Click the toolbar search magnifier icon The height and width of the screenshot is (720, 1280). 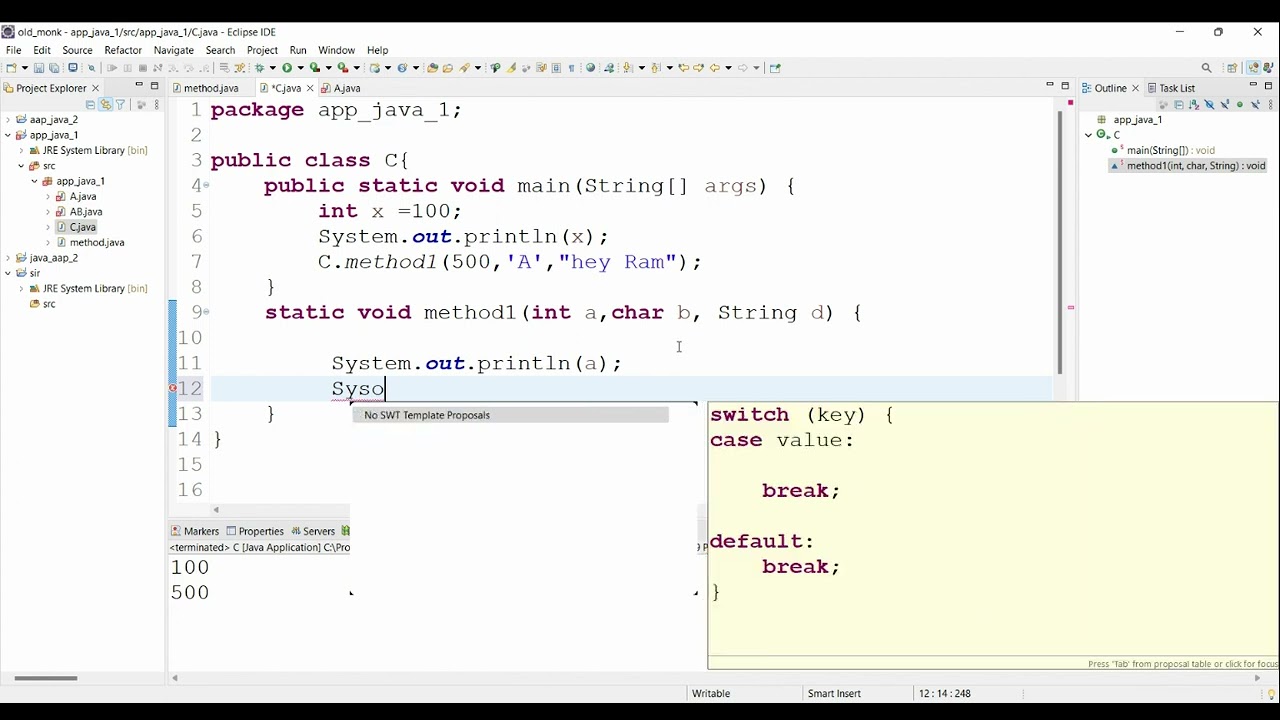click(x=1206, y=68)
